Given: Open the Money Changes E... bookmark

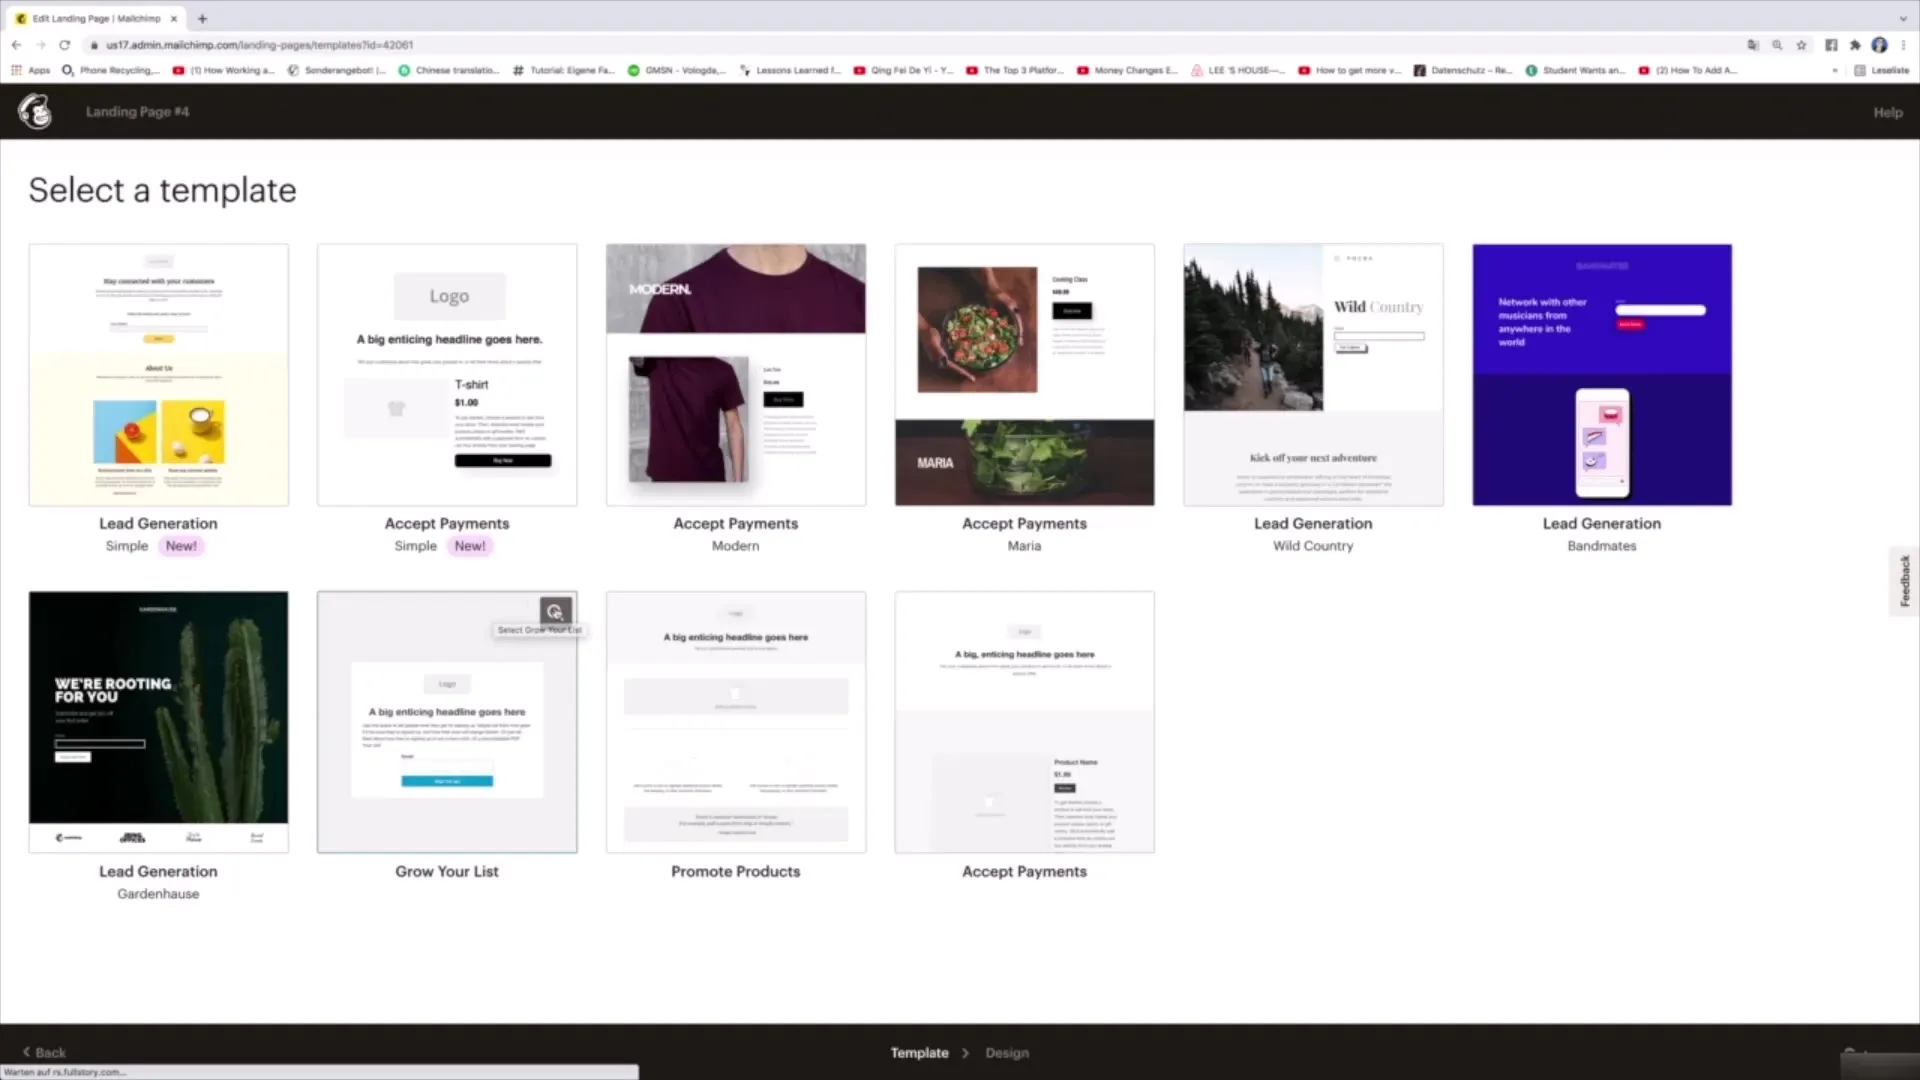Looking at the screenshot, I should [x=1128, y=70].
